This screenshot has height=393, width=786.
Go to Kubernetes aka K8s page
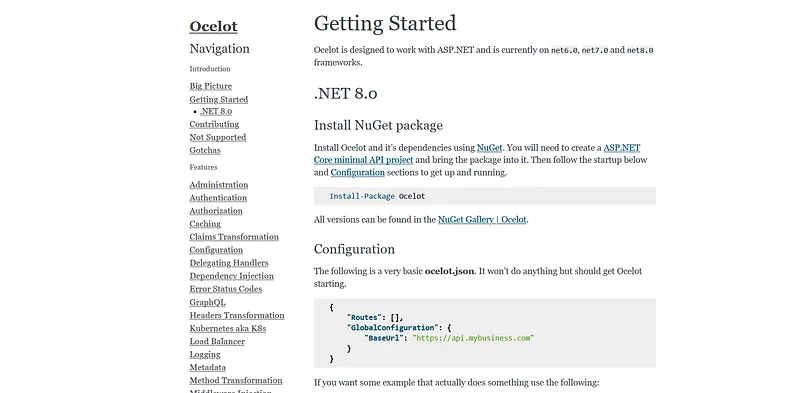(228, 329)
